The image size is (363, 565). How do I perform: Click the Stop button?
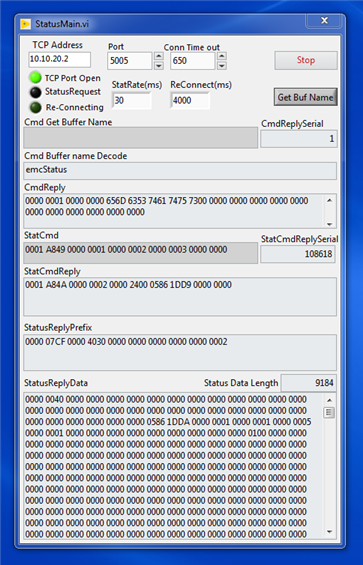tap(306, 60)
